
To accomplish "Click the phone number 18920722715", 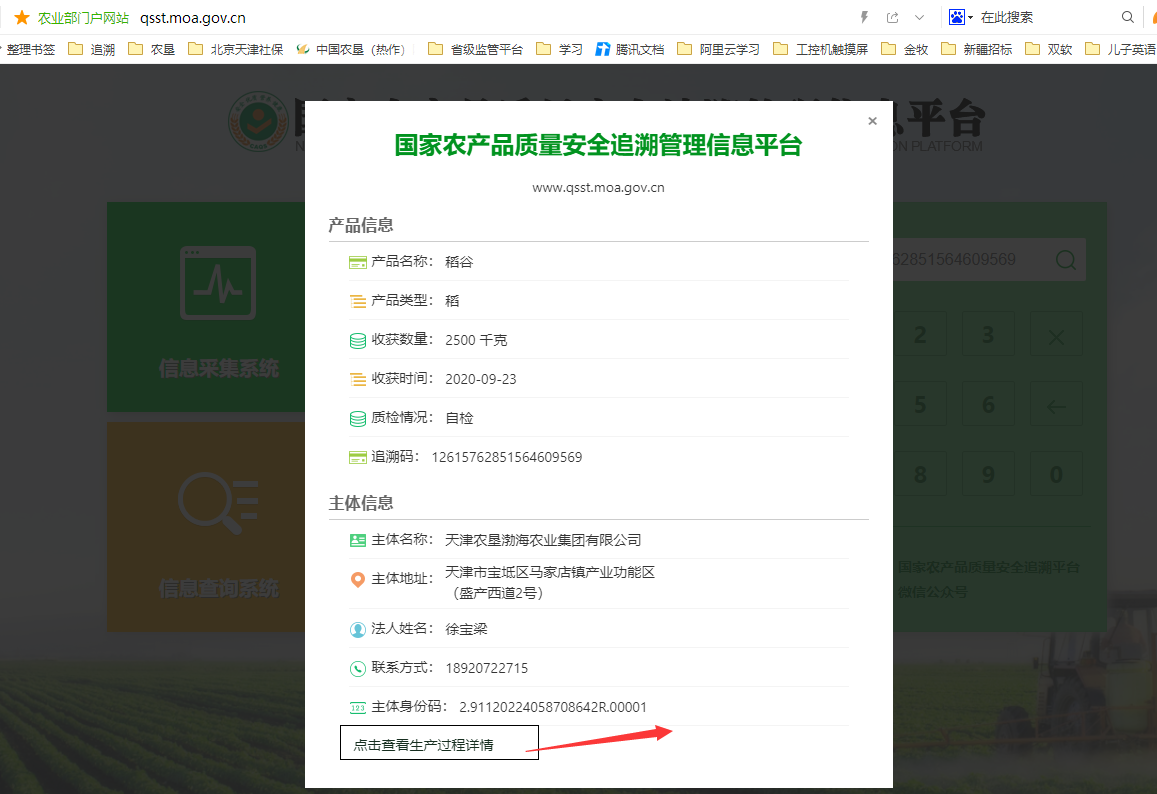I will click(x=487, y=669).
